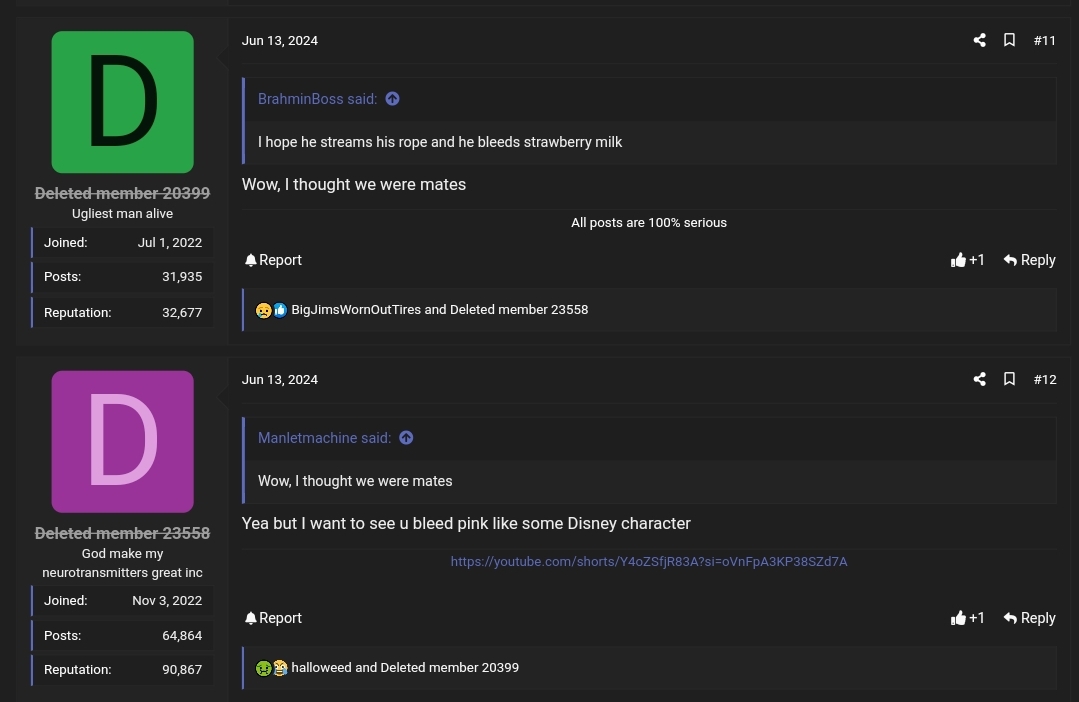1079x702 pixels.
Task: Click the crying reaction emoji under post #11
Action: 263,310
